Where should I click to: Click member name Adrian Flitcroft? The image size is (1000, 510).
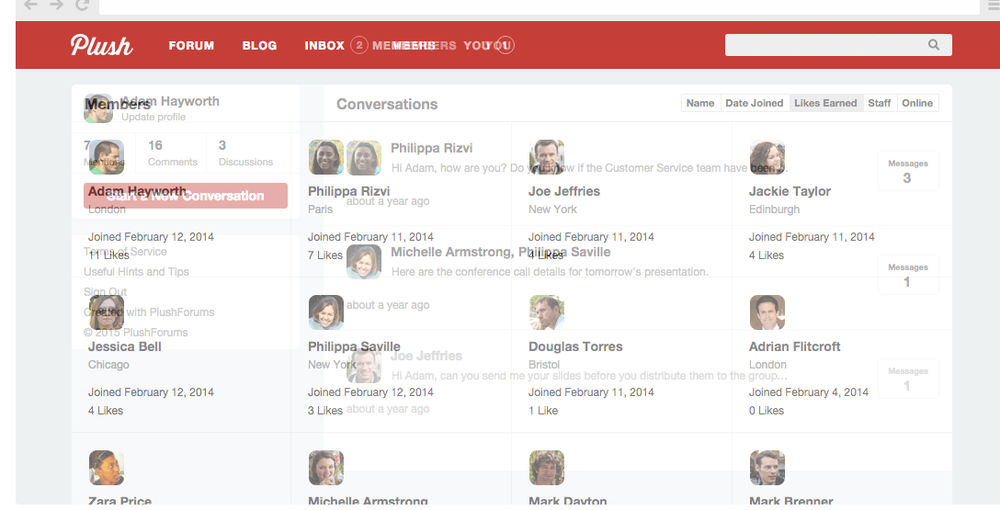(x=795, y=347)
